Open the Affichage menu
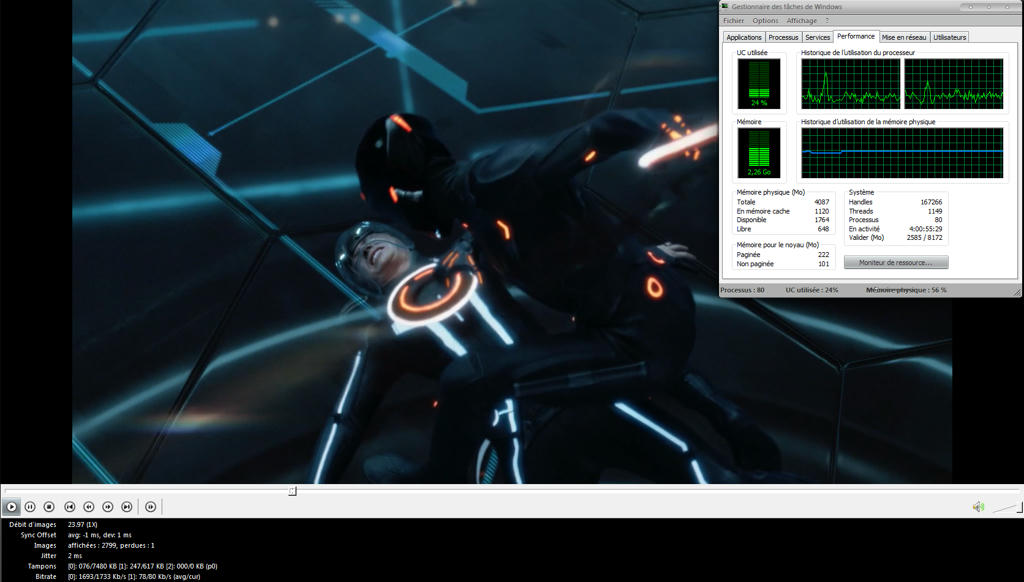This screenshot has width=1024, height=582. click(801, 20)
